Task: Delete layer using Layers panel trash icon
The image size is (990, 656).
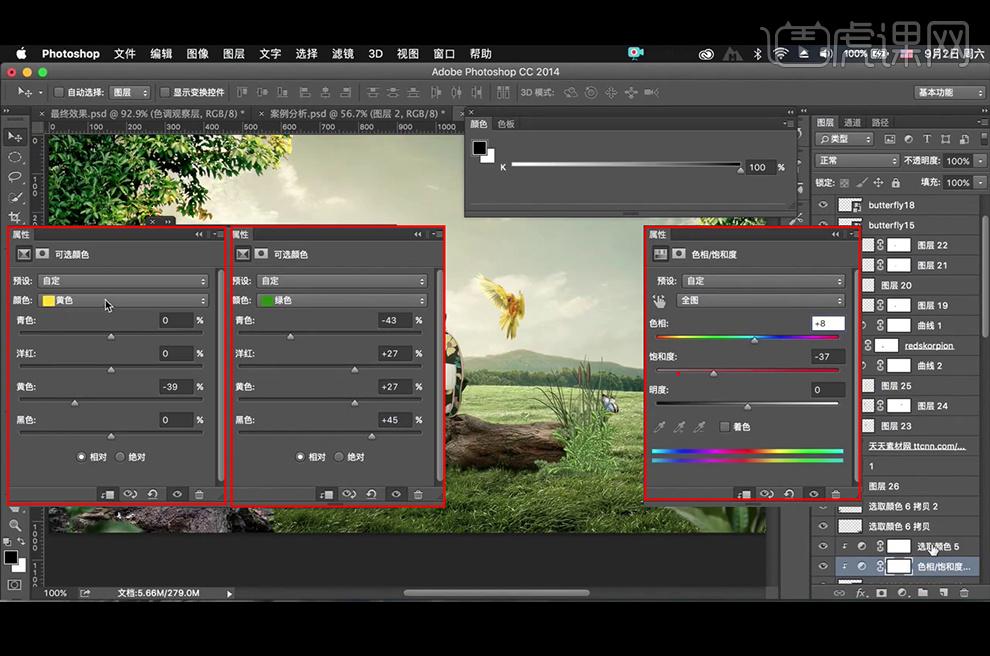Action: pyautogui.click(x=963, y=593)
